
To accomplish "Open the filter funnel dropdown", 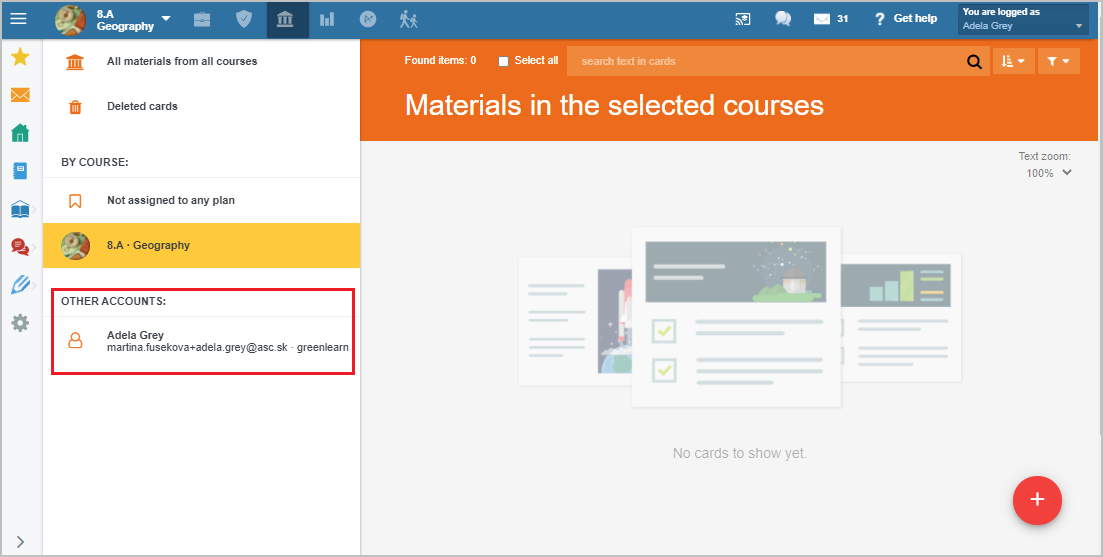I will pos(1059,61).
